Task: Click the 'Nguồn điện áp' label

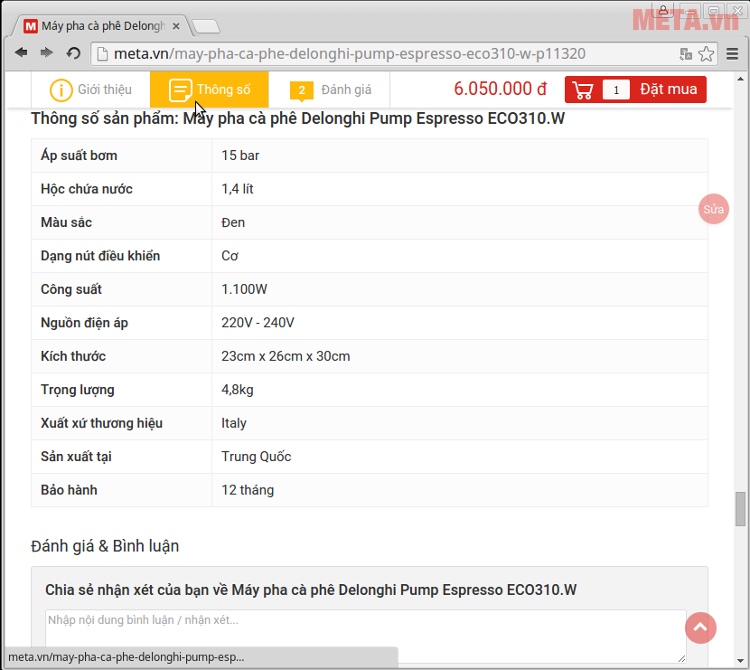Action: pos(84,323)
